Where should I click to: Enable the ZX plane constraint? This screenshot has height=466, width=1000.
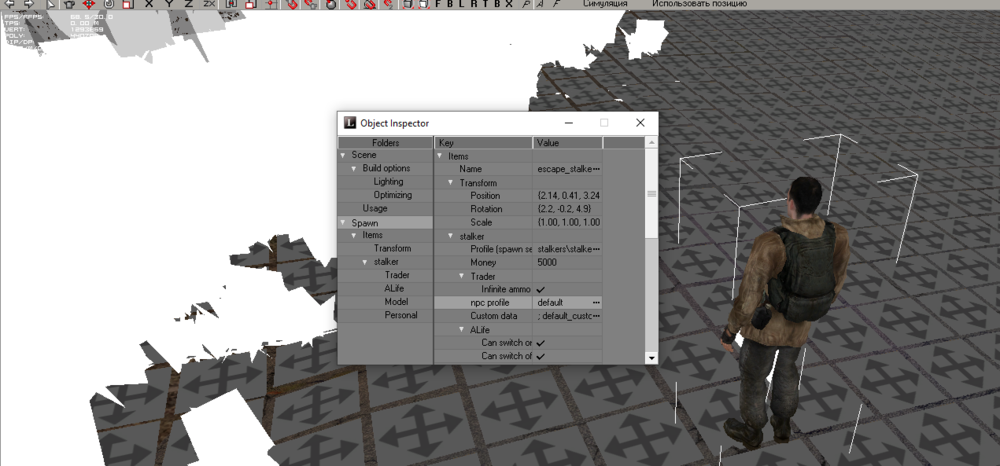(x=208, y=4)
